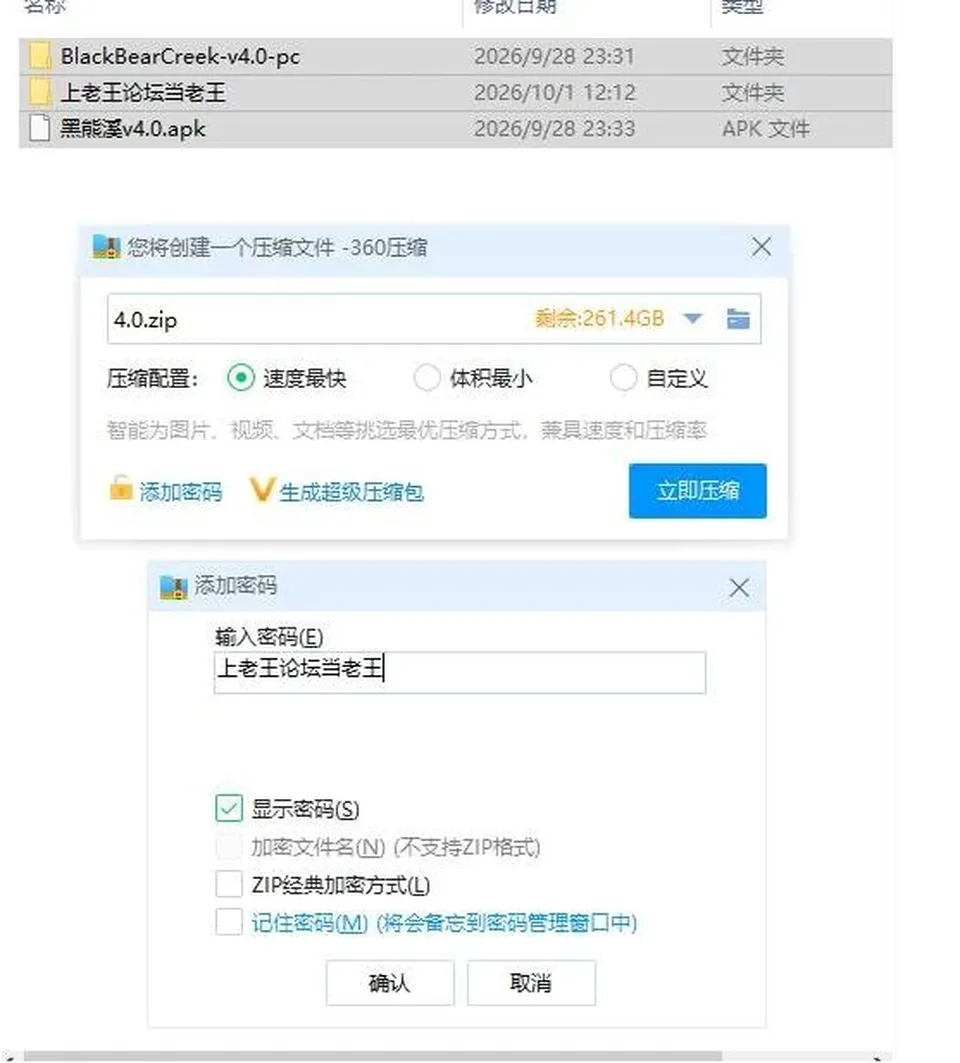The width and height of the screenshot is (960, 1063).
Task: Click the app icon in the 添加密码 dialog title
Action: [x=174, y=586]
